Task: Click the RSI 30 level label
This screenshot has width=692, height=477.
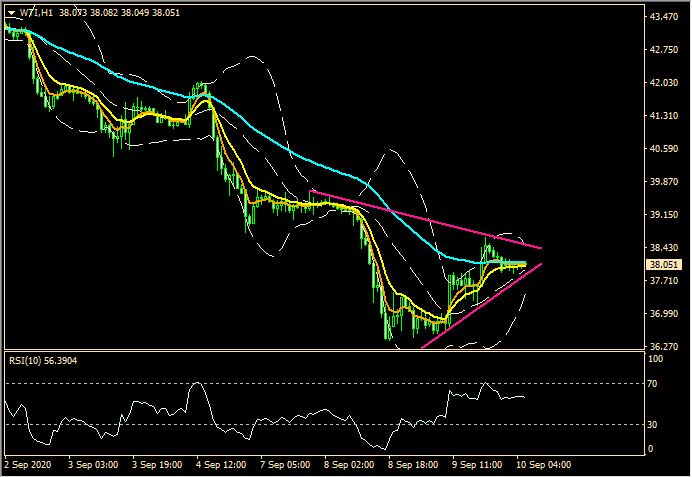Action: coord(656,425)
